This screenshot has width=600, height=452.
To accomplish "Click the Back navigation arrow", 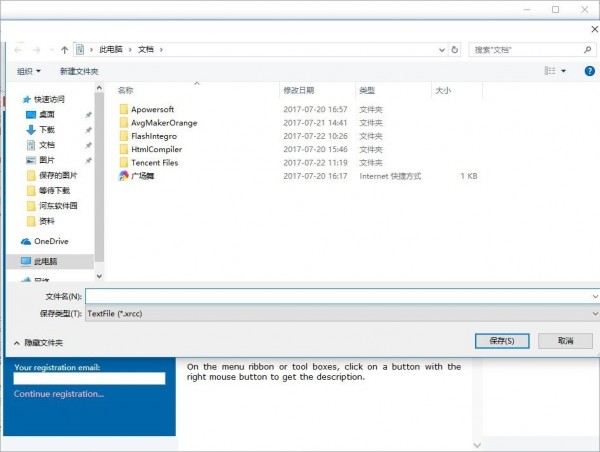I will [18, 49].
